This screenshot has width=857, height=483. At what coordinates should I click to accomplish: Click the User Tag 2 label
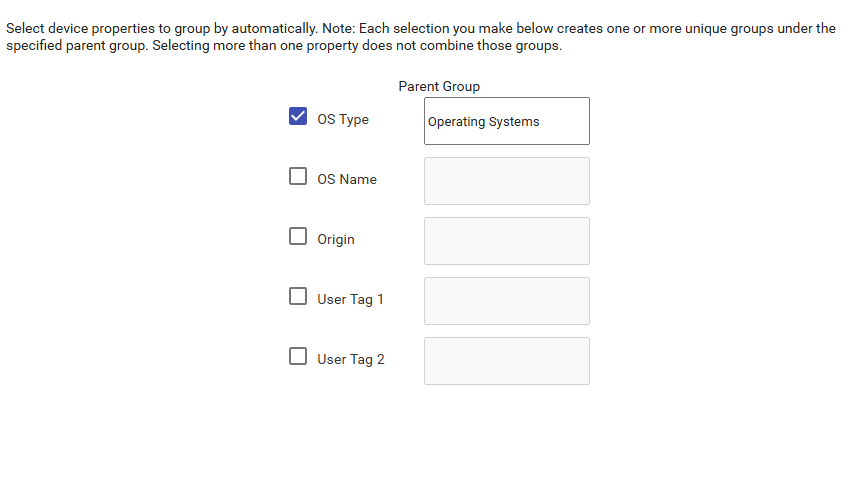click(x=351, y=360)
